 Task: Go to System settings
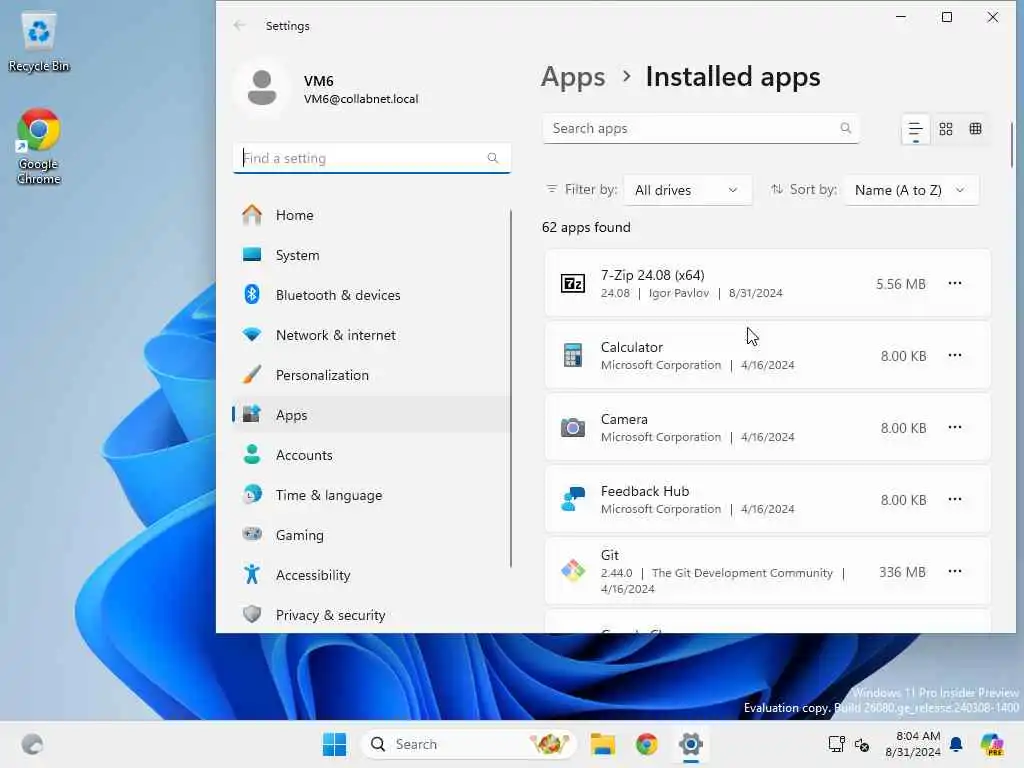coord(371,255)
